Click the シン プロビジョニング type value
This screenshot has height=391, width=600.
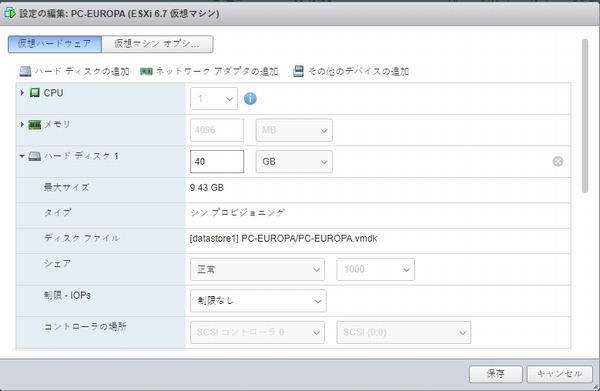(237, 213)
